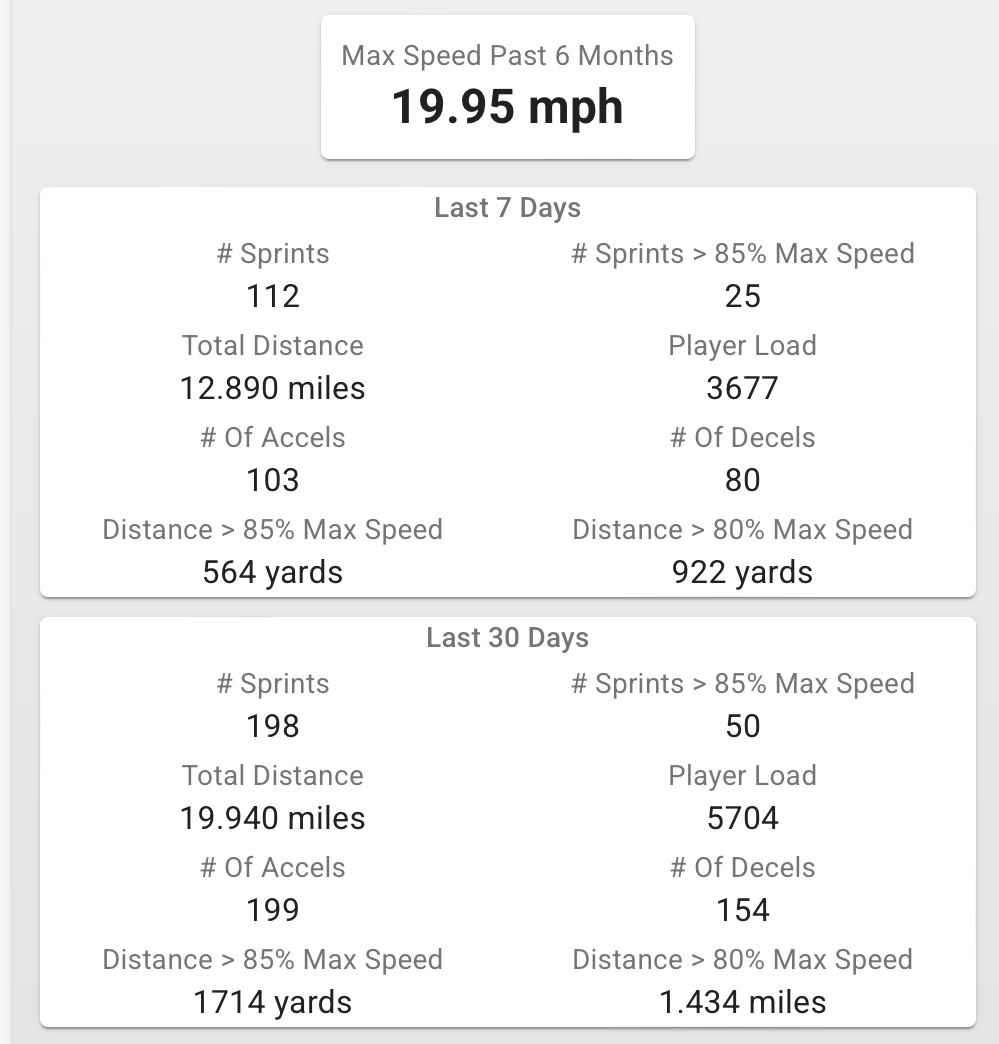The width and height of the screenshot is (999, 1044).
Task: Click the 12.890 miles total distance
Action: tap(273, 388)
